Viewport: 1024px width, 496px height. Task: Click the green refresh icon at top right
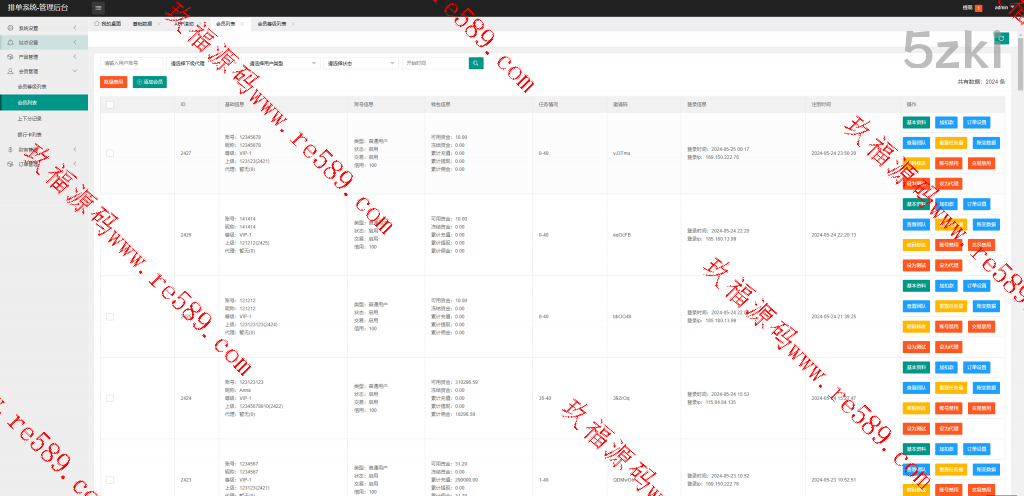1001,37
